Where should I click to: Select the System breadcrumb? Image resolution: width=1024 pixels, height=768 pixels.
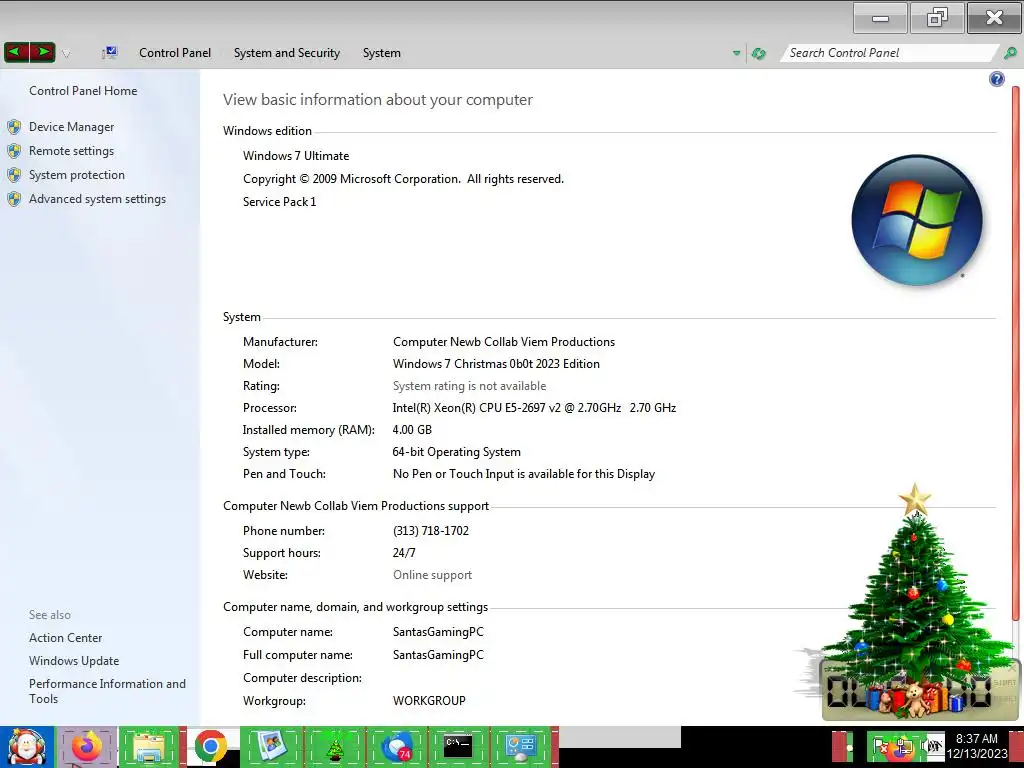click(381, 53)
